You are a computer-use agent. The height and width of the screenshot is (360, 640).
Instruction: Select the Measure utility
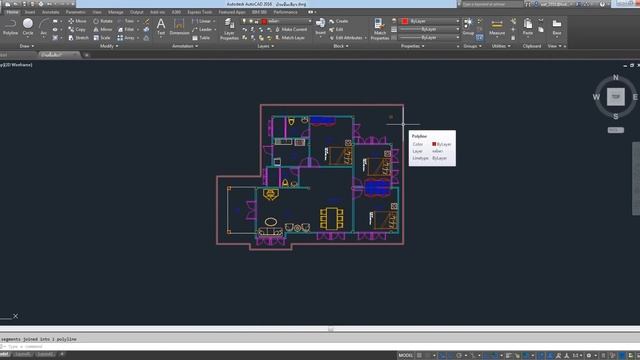pos(497,27)
